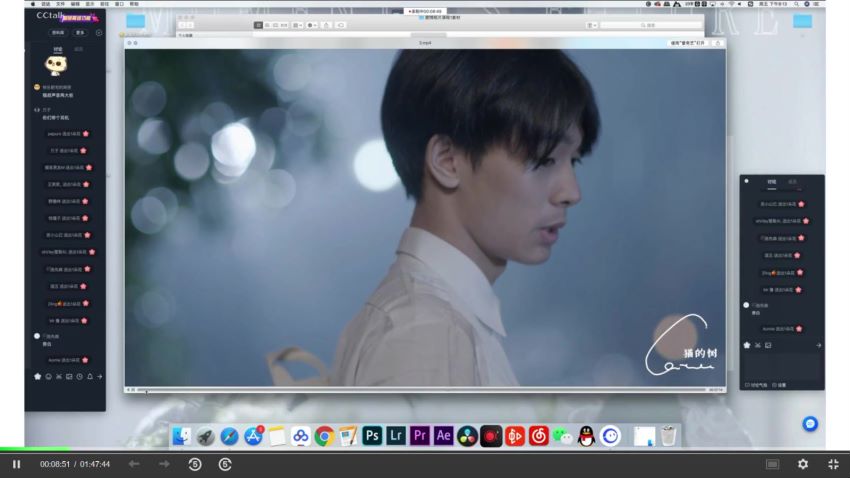Click the blue chat bubble floating button
Image resolution: width=850 pixels, height=478 pixels.
pyautogui.click(x=810, y=424)
